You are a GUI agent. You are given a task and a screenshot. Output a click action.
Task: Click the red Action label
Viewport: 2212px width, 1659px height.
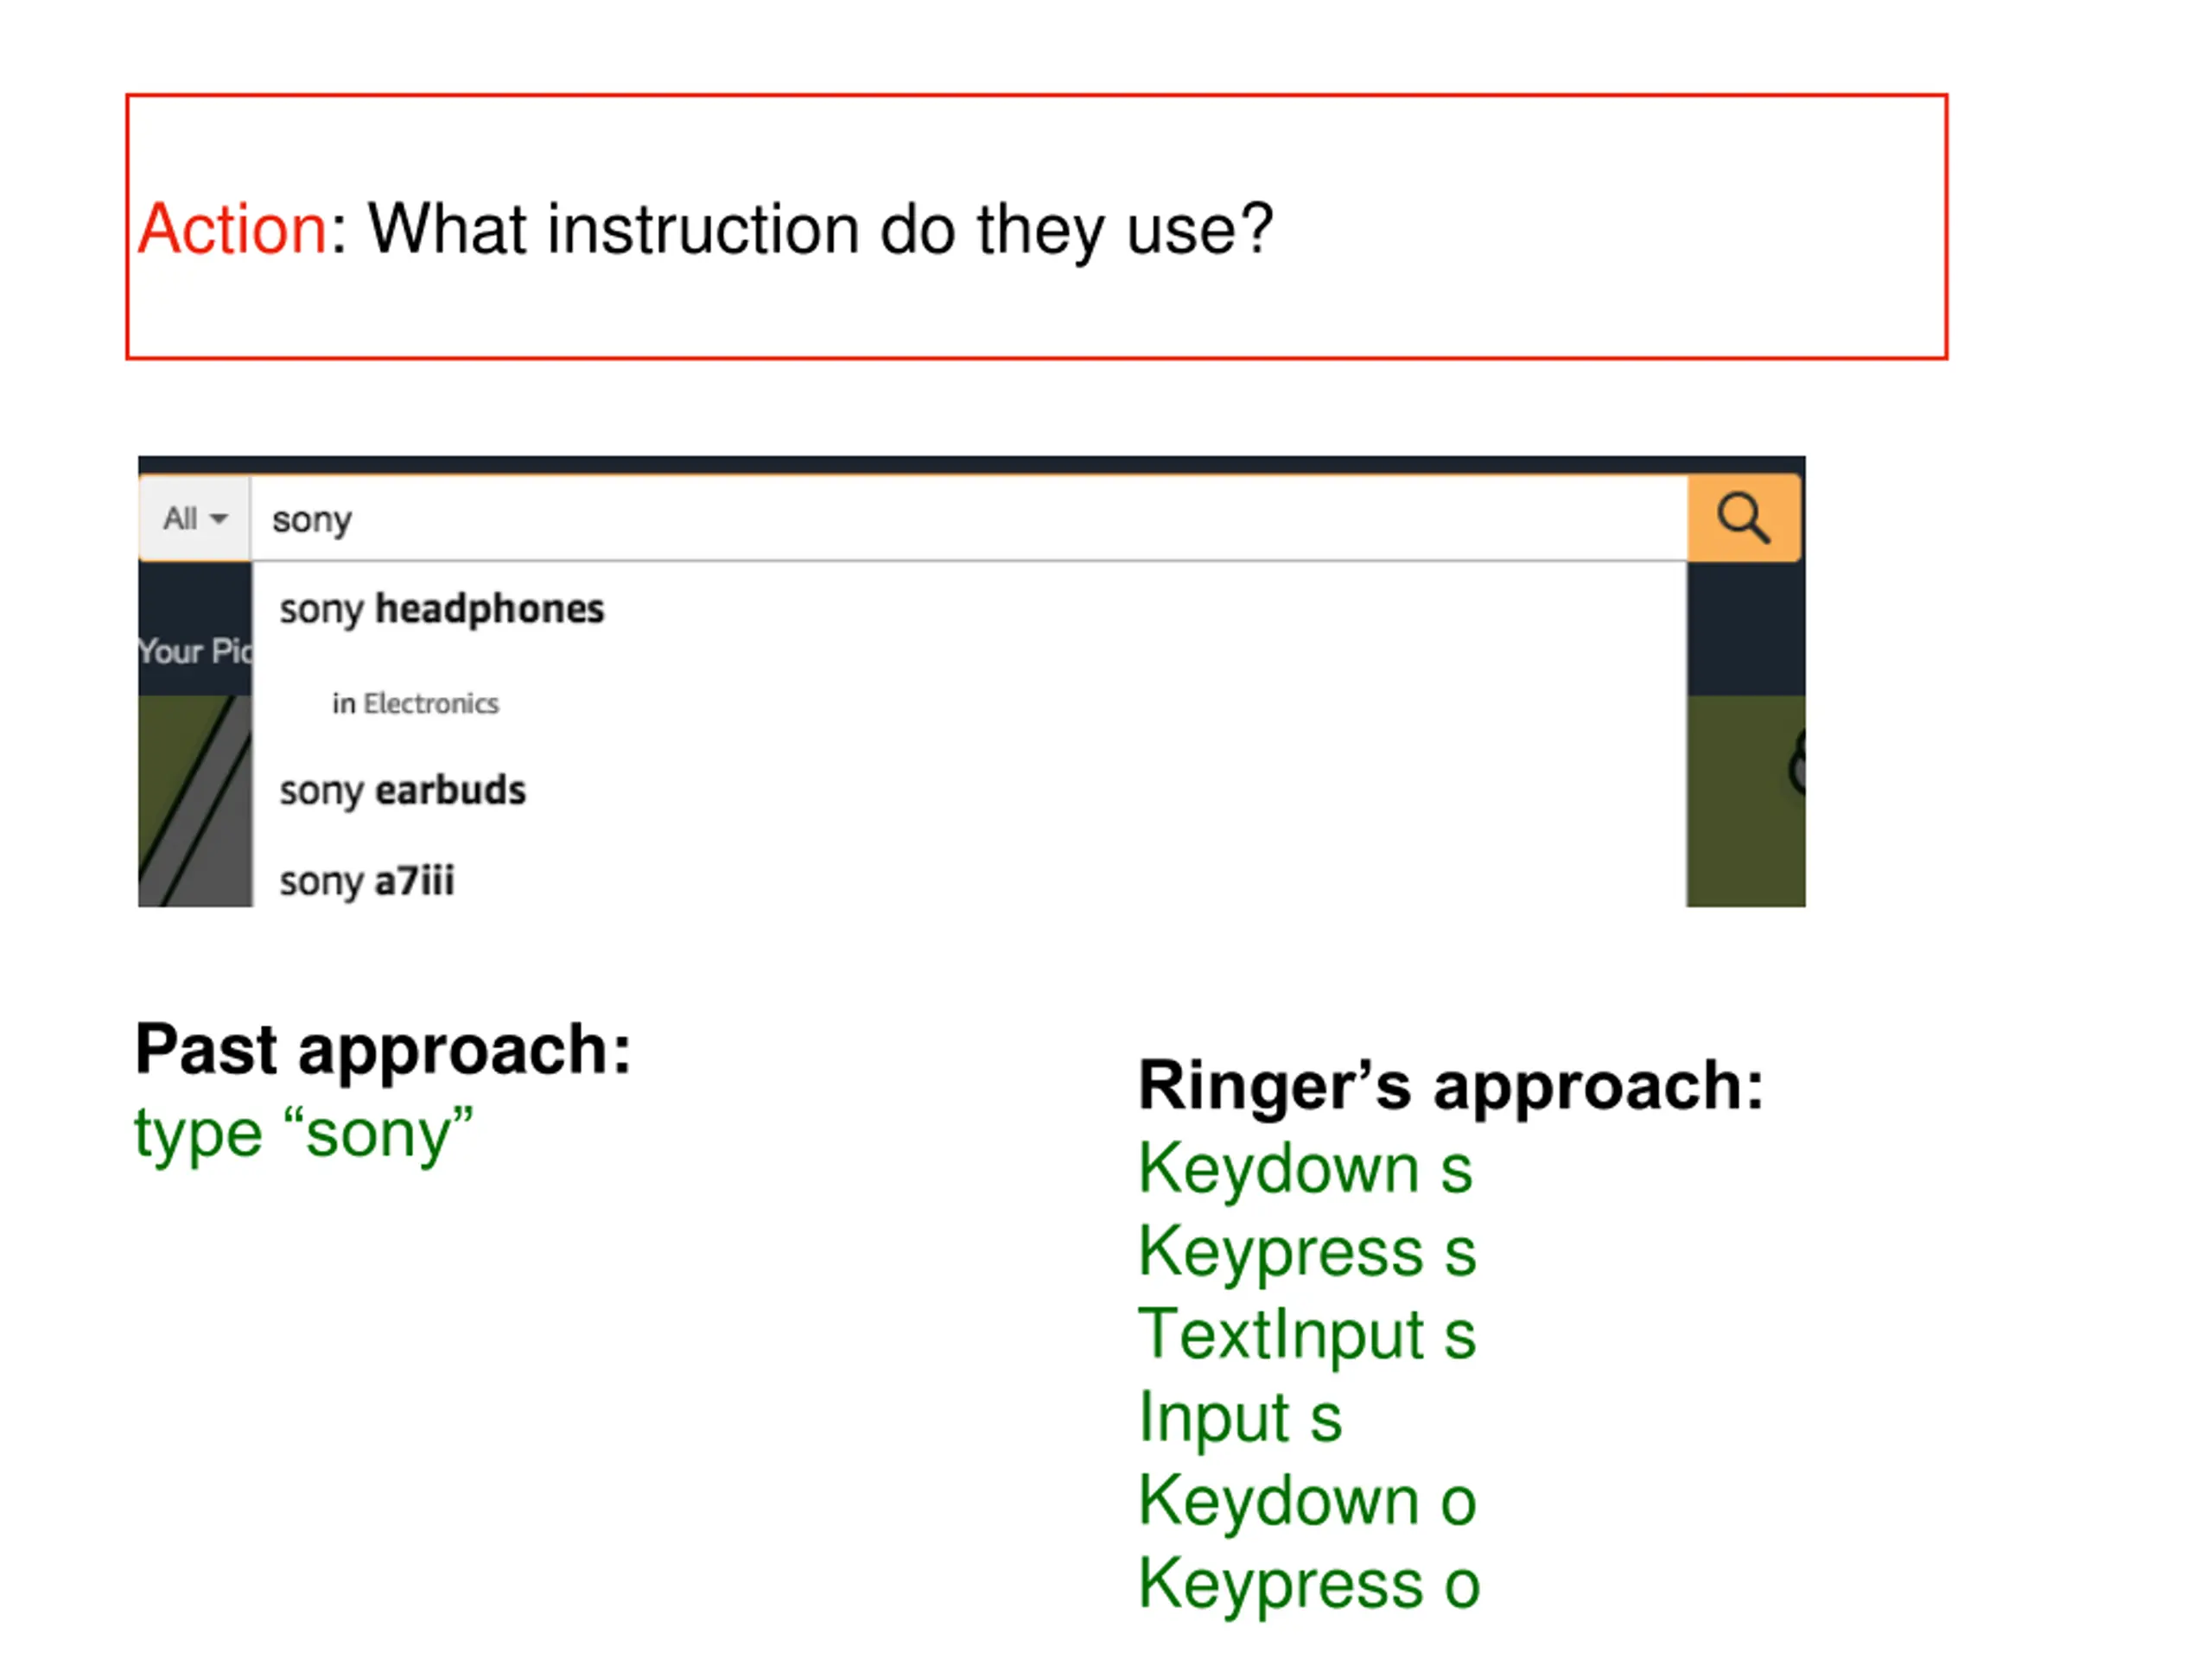233,229
